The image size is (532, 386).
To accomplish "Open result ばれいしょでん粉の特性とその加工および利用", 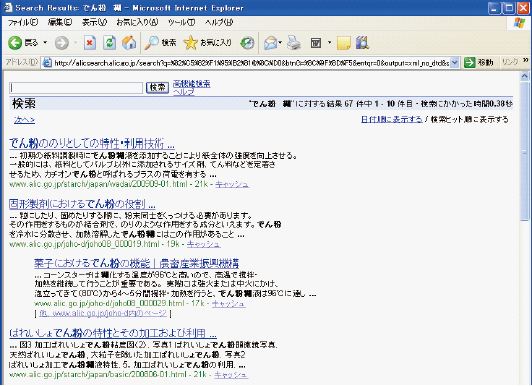I will (x=113, y=333).
